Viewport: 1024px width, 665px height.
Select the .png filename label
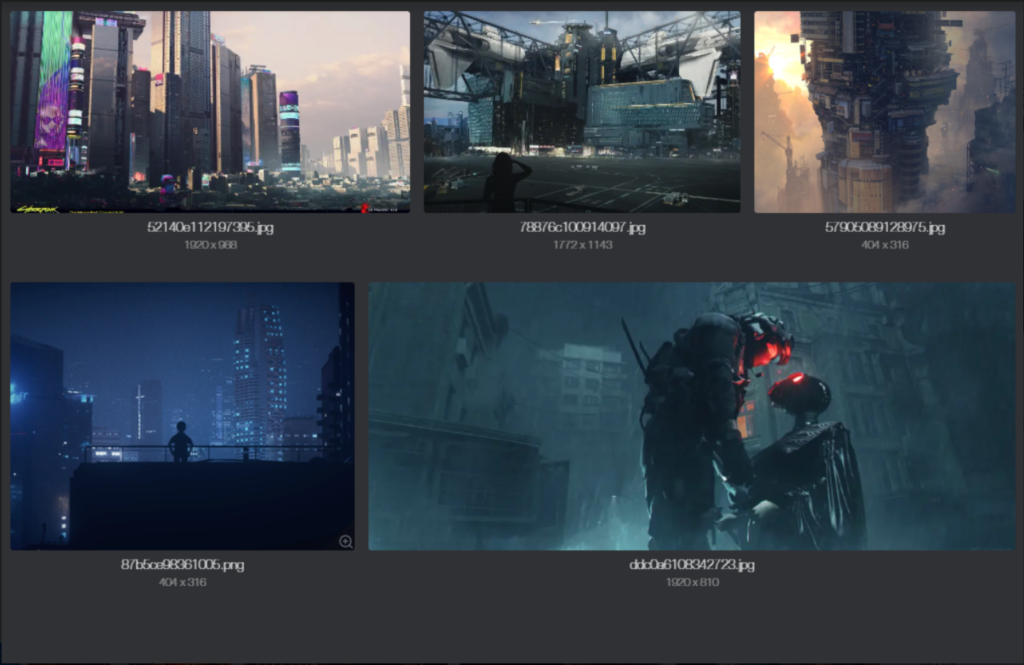[182, 564]
